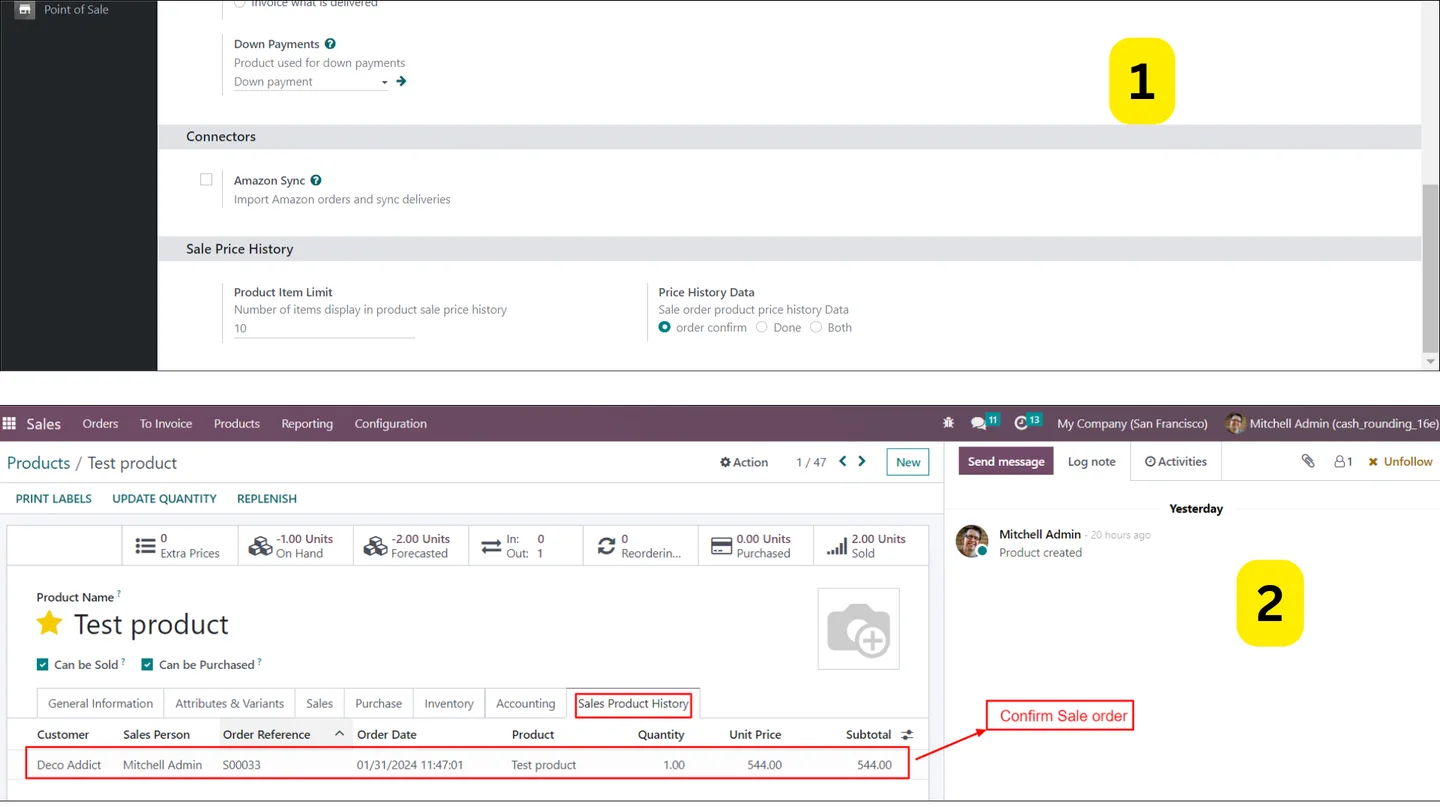Click the column options adjust icon
Image resolution: width=1440 pixels, height=810 pixels.
click(x=907, y=735)
